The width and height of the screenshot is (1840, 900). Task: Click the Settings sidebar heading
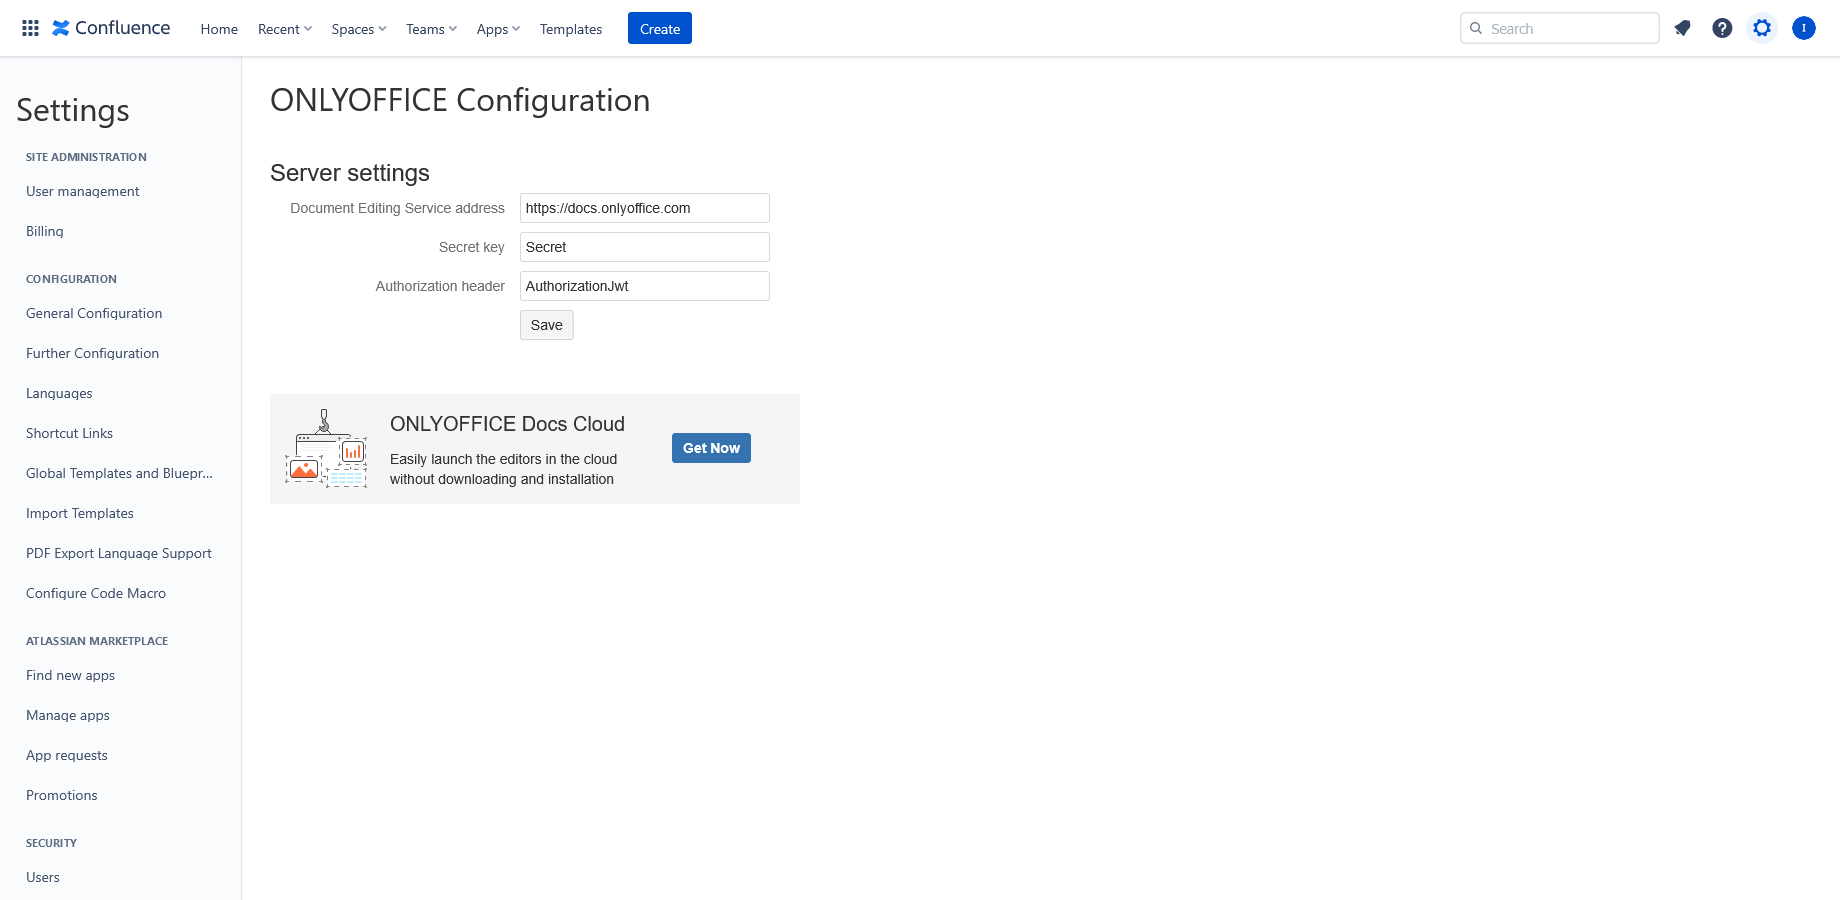[x=73, y=110]
